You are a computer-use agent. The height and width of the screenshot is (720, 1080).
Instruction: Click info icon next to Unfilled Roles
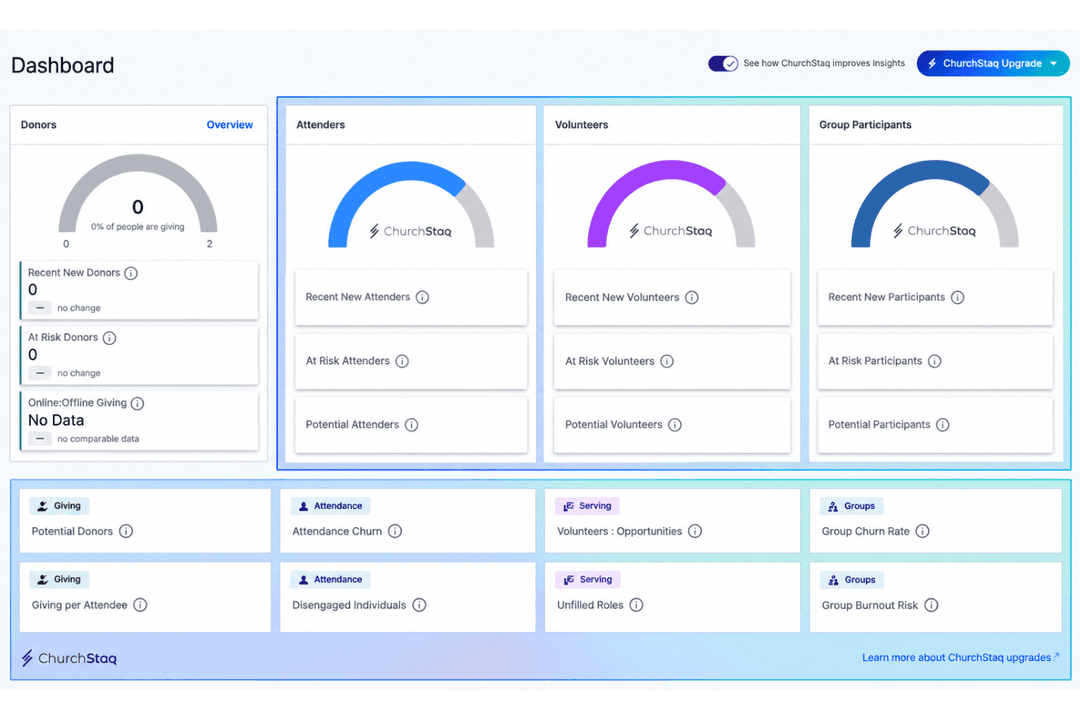coord(636,605)
